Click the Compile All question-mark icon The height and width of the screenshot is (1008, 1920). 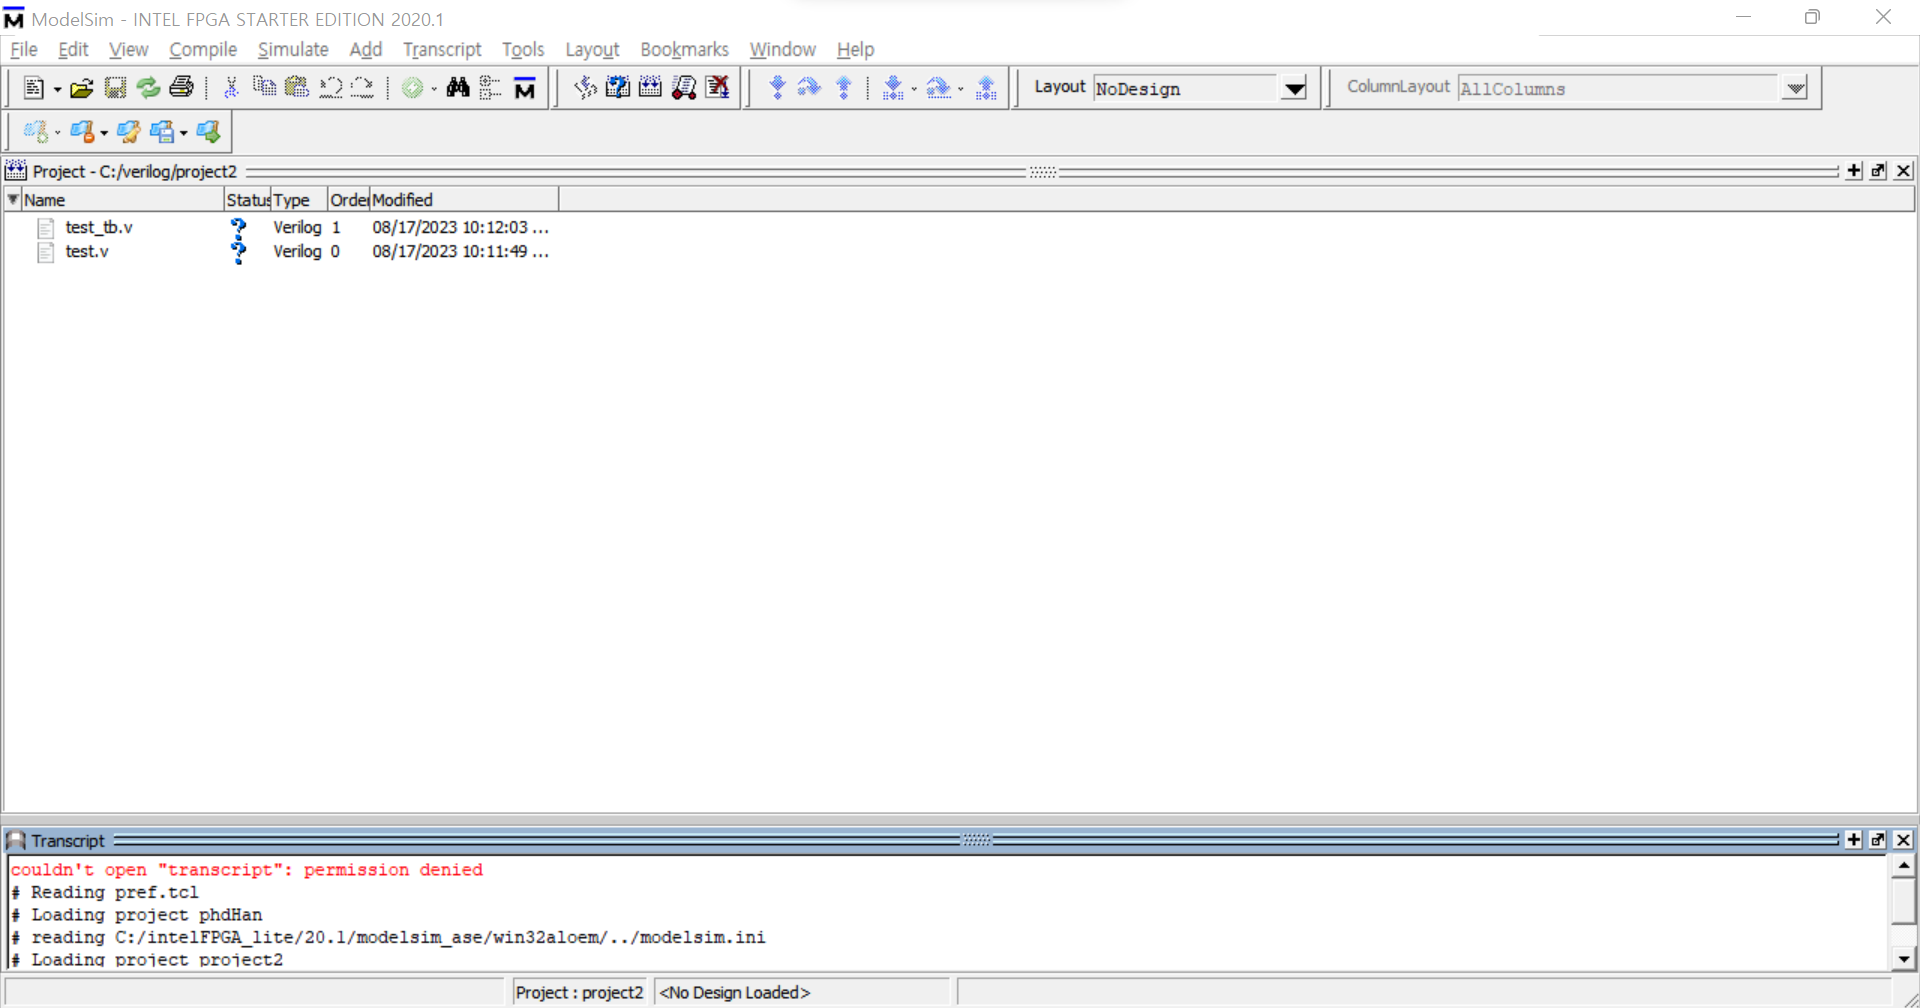(x=618, y=88)
